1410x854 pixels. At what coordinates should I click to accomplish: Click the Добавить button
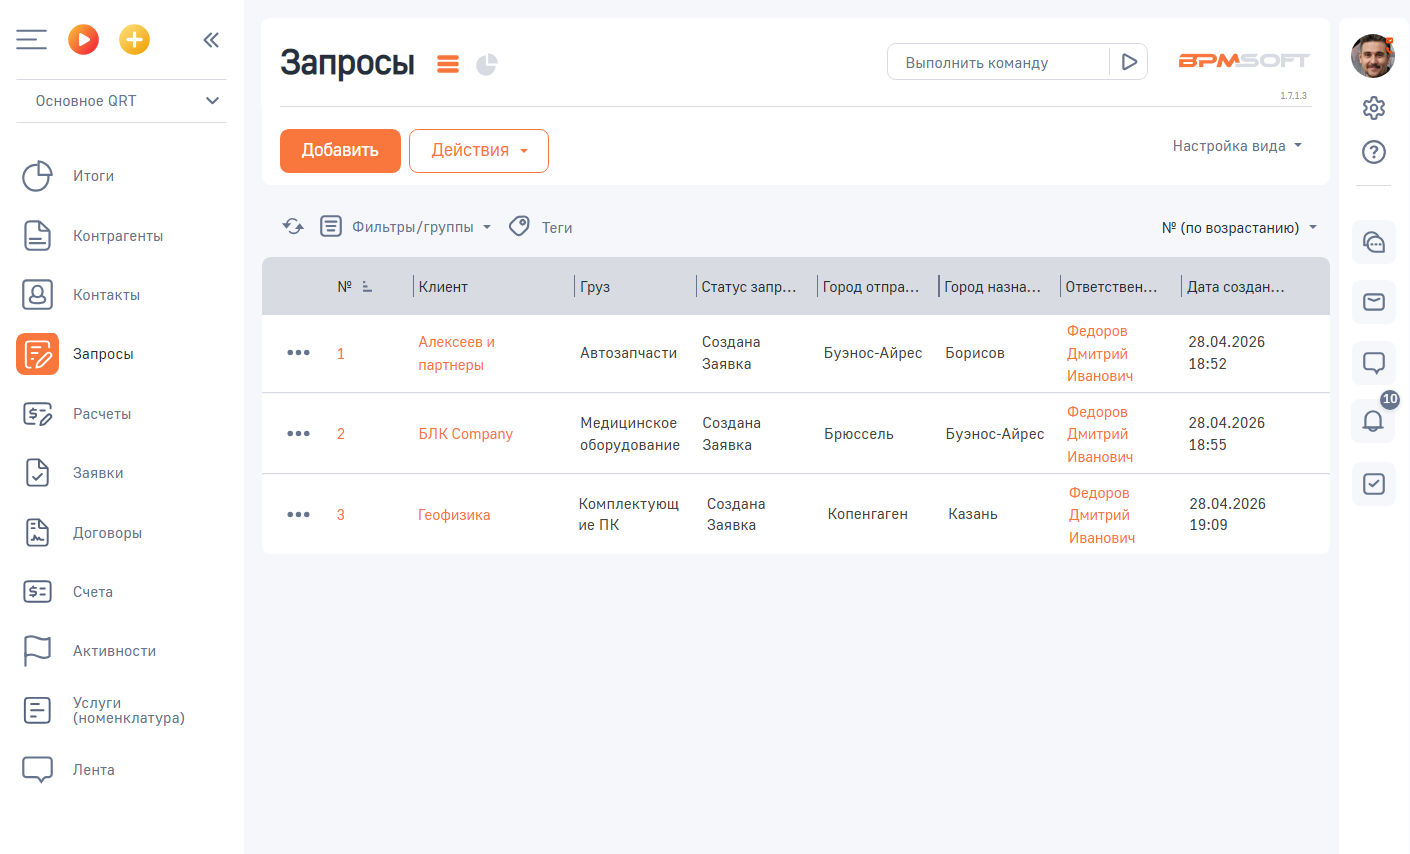[x=340, y=151]
